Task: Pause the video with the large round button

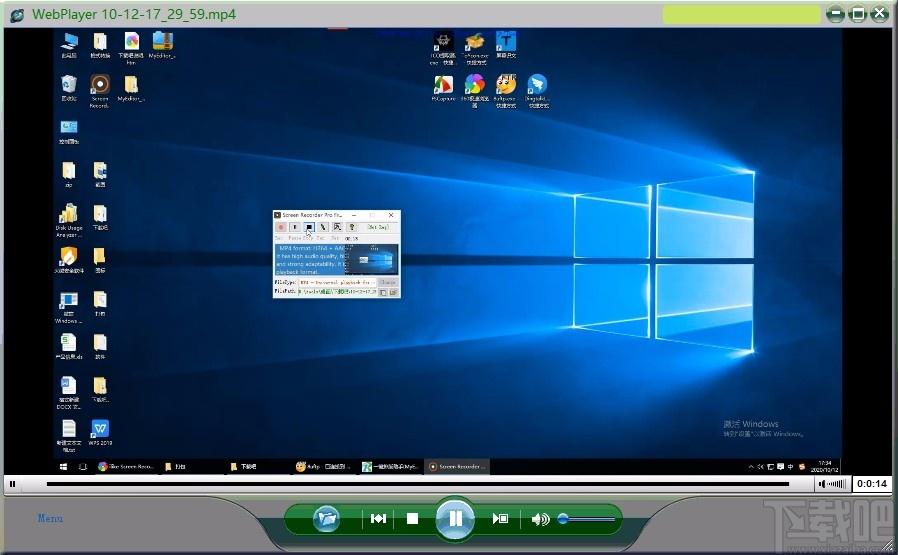Action: tap(455, 519)
